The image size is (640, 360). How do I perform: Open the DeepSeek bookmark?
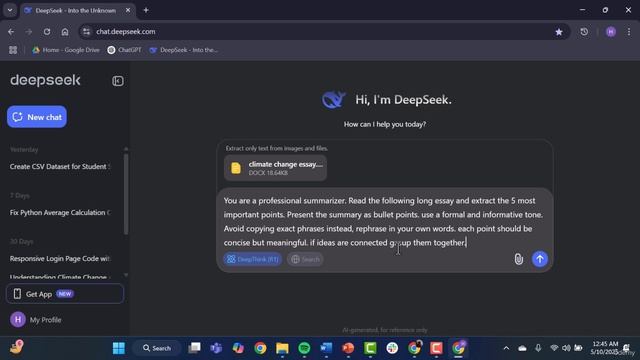pyautogui.click(x=184, y=50)
